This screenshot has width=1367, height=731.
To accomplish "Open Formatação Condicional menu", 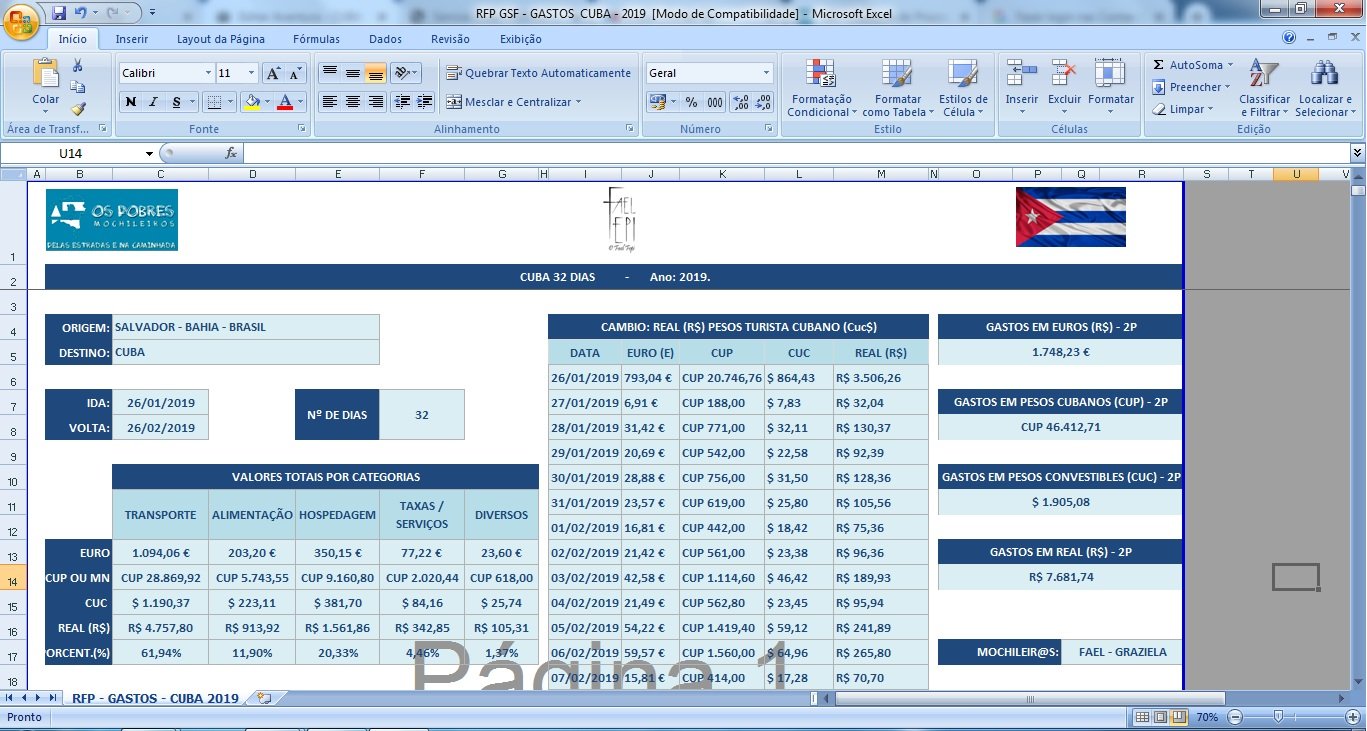I will (x=820, y=89).
